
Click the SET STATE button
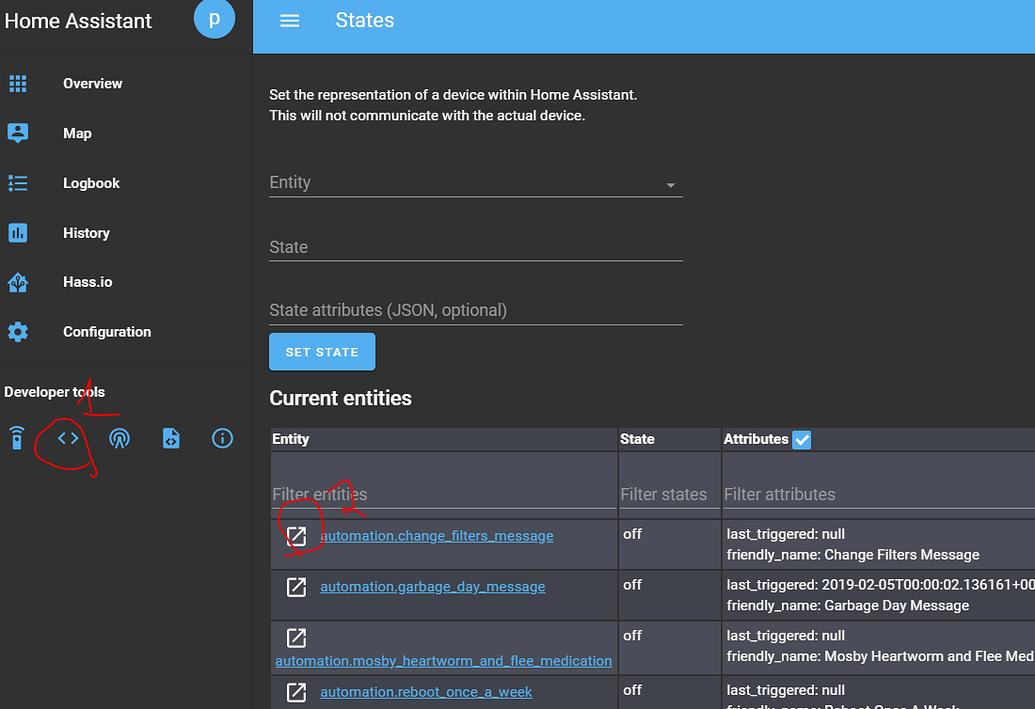point(322,351)
